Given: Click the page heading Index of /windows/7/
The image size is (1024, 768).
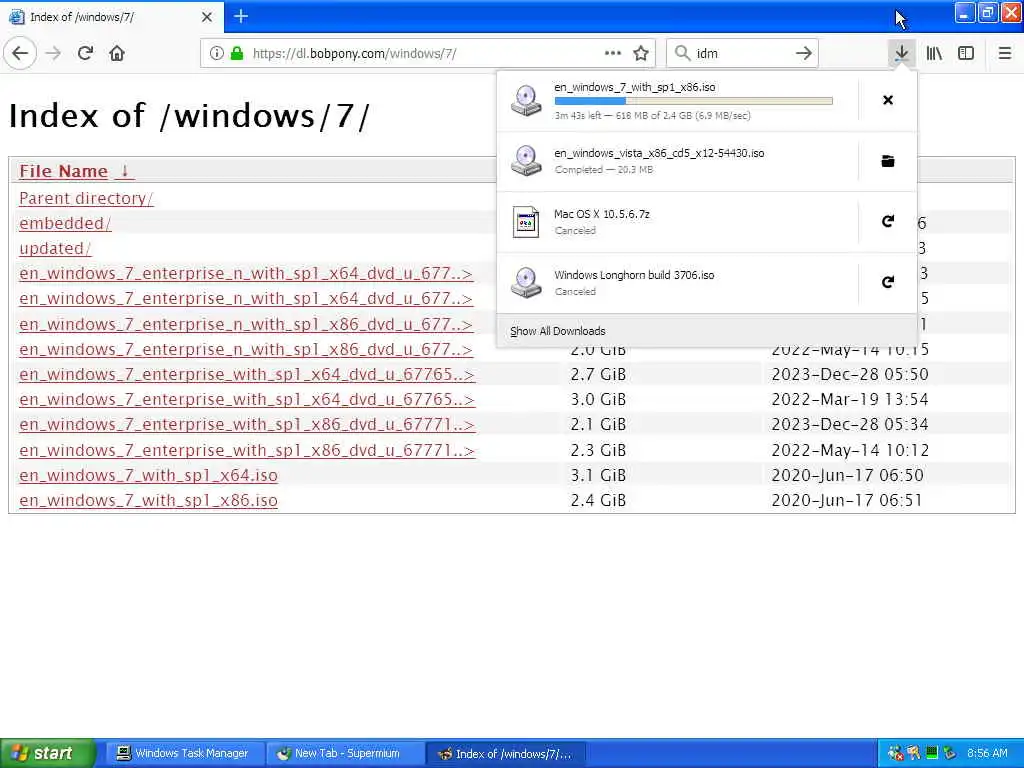Looking at the screenshot, I should [189, 116].
